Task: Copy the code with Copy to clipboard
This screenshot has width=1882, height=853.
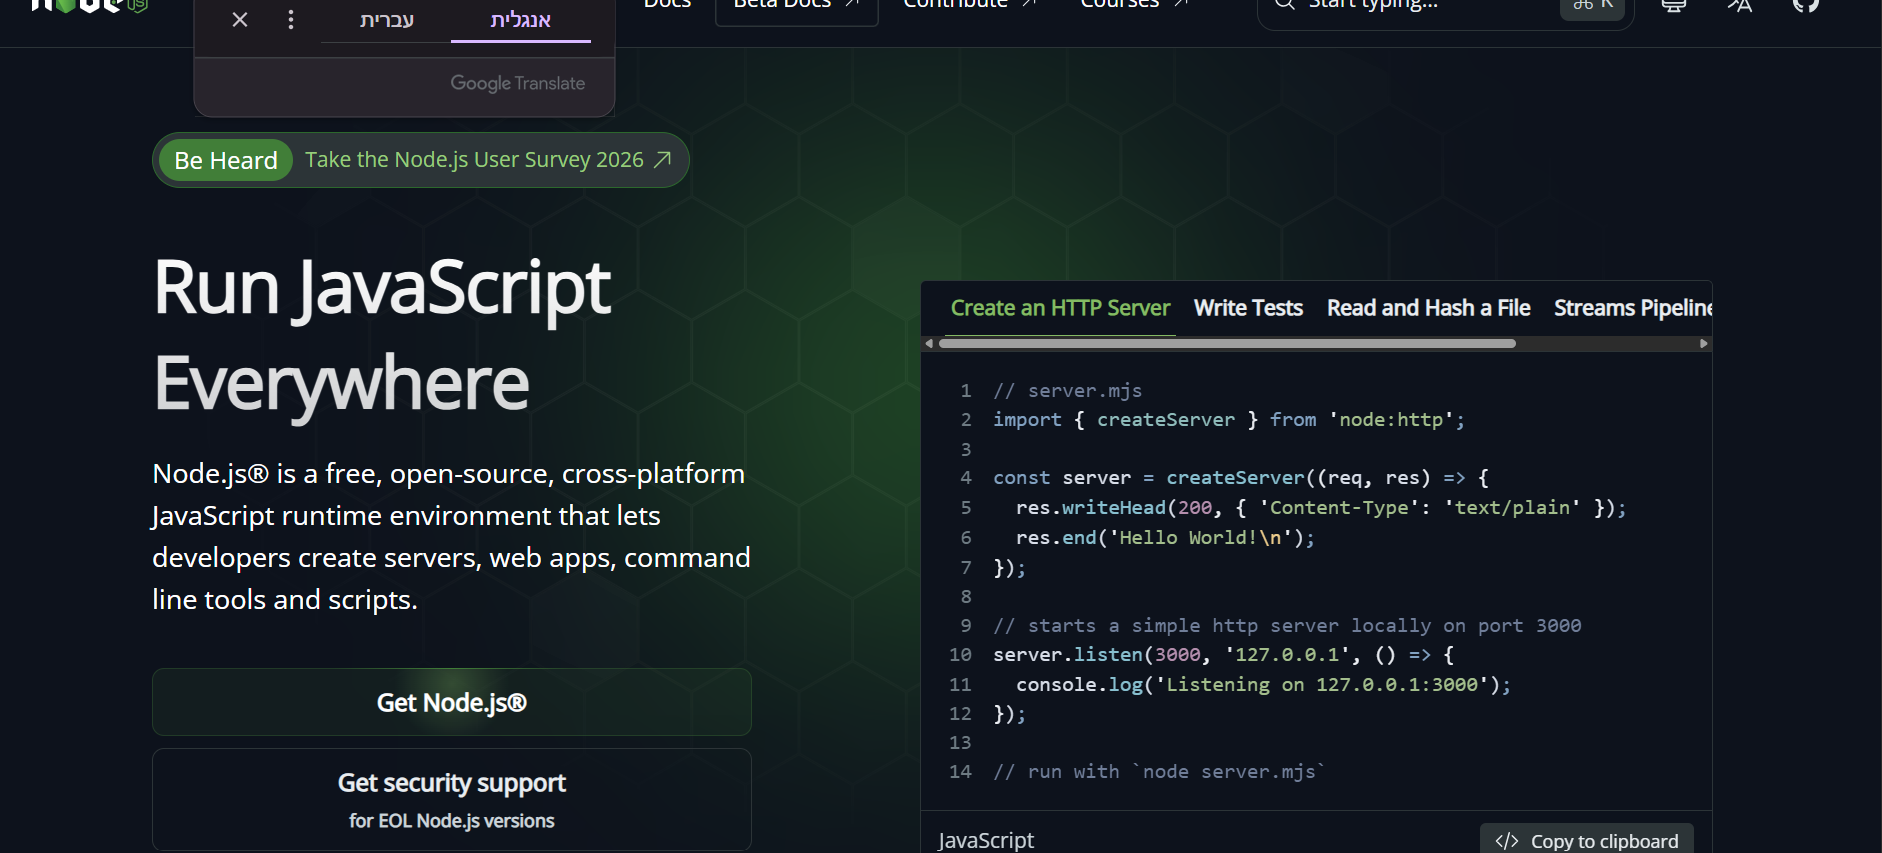Action: point(1587,840)
